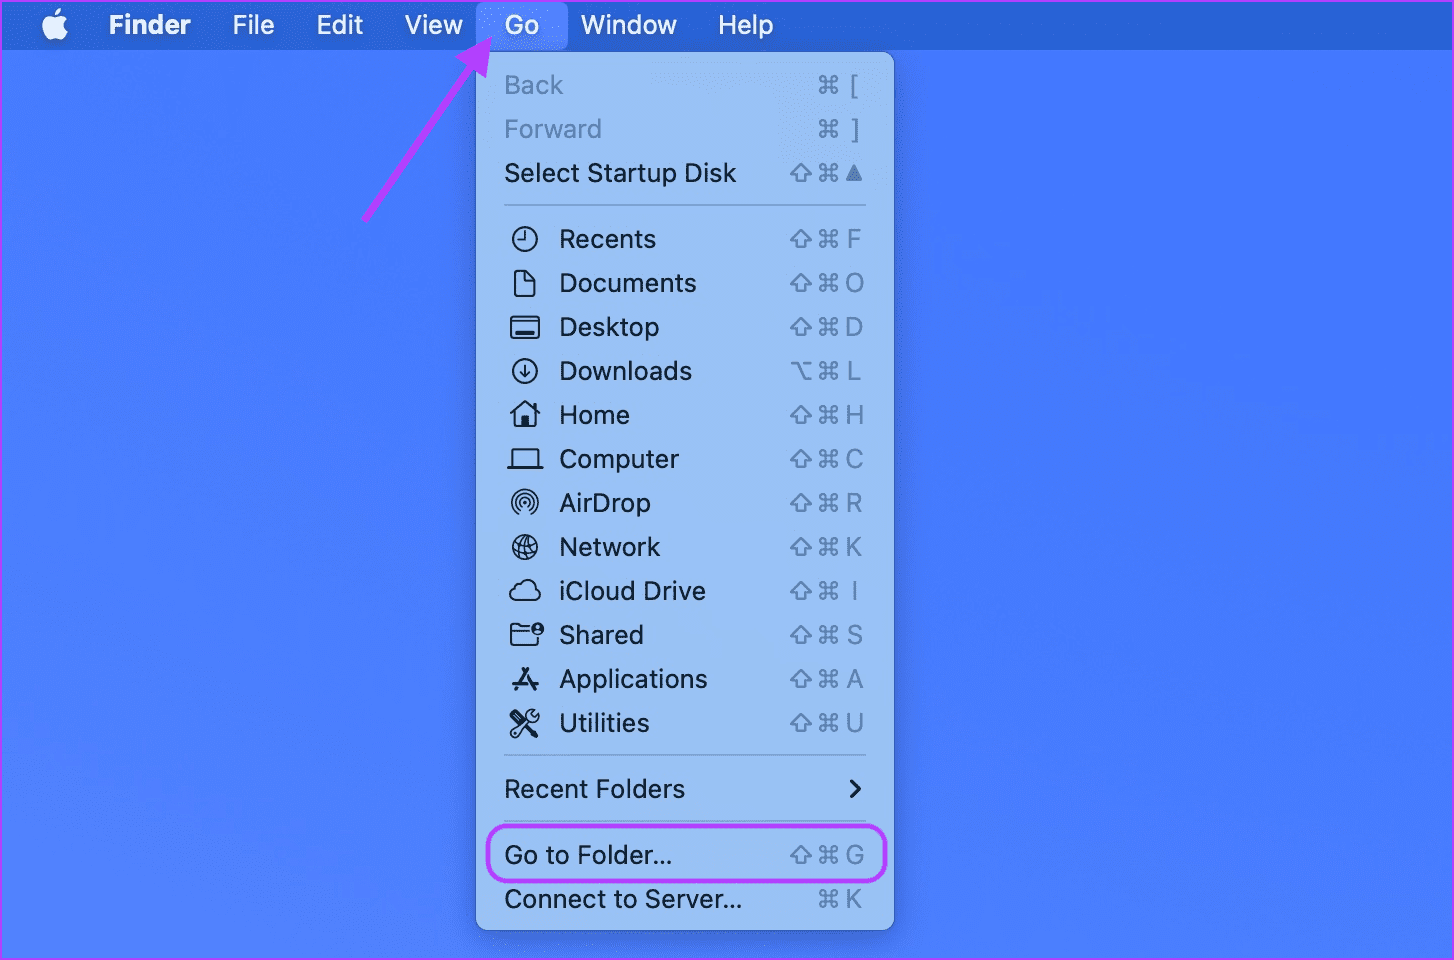Open Applications from the Go menu
The width and height of the screenshot is (1454, 960).
point(685,679)
